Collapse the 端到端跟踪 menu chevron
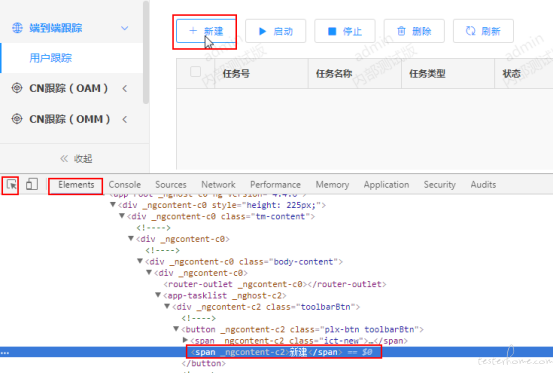Screen dimensions: 554x373 click(124, 28)
